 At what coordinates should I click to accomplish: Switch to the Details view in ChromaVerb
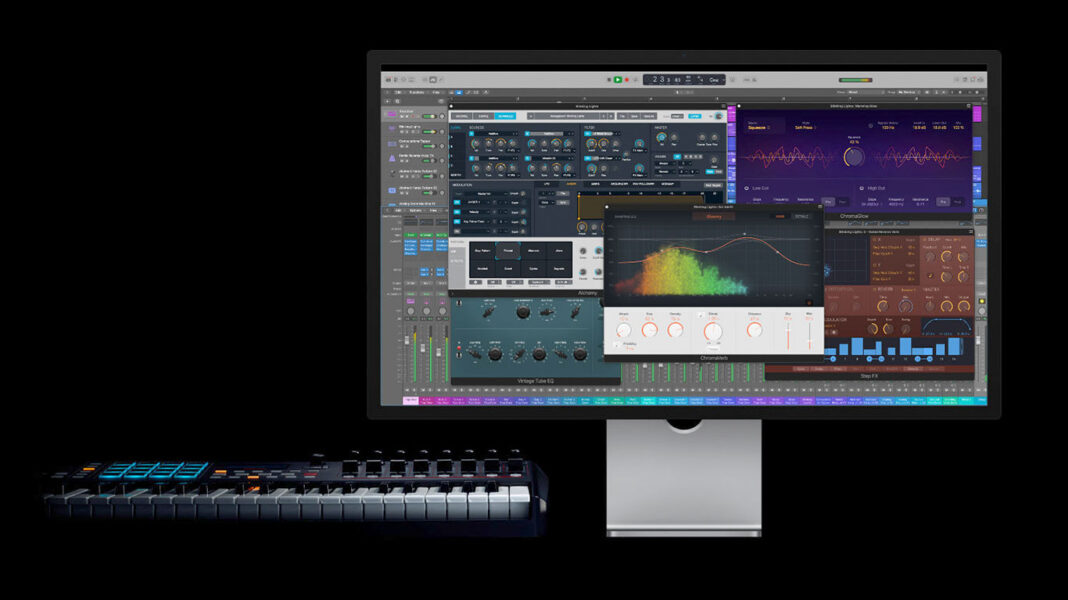pyautogui.click(x=803, y=216)
